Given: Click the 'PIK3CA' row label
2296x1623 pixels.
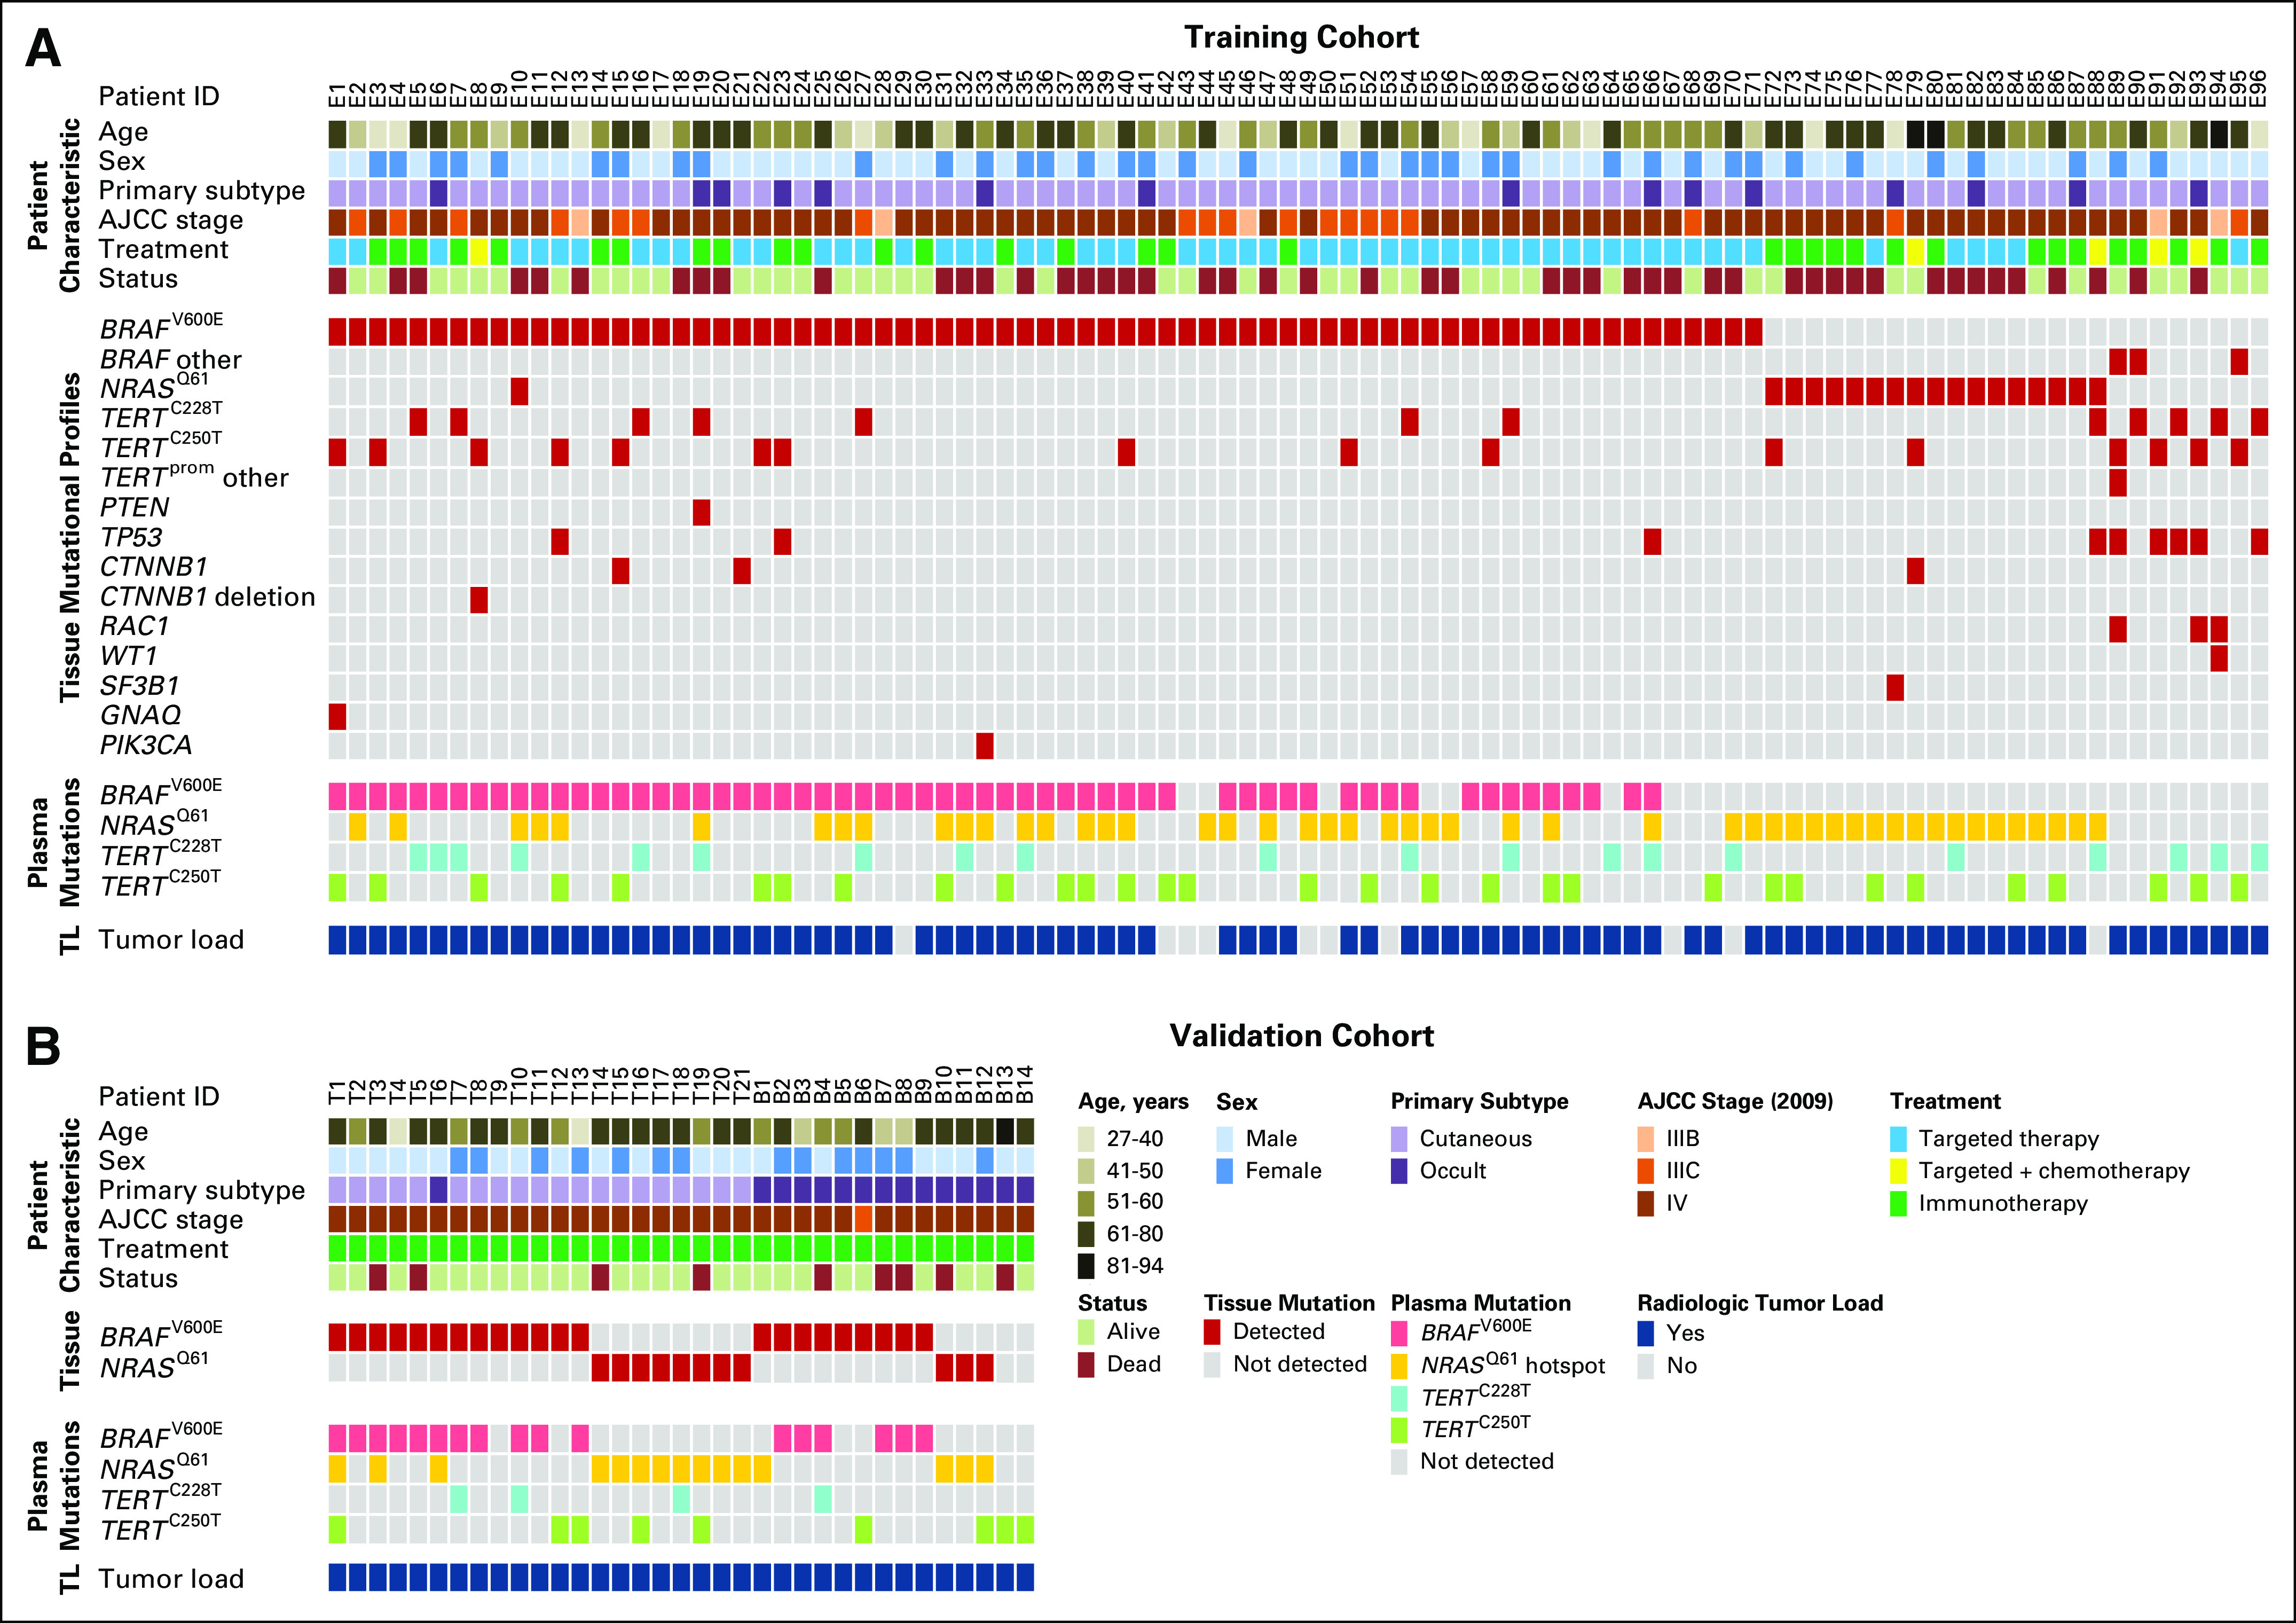Looking at the screenshot, I should coord(146,745).
